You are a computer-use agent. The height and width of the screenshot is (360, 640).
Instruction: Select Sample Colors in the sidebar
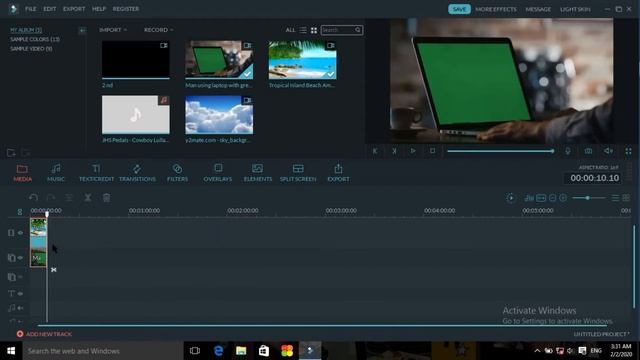pyautogui.click(x=35, y=39)
